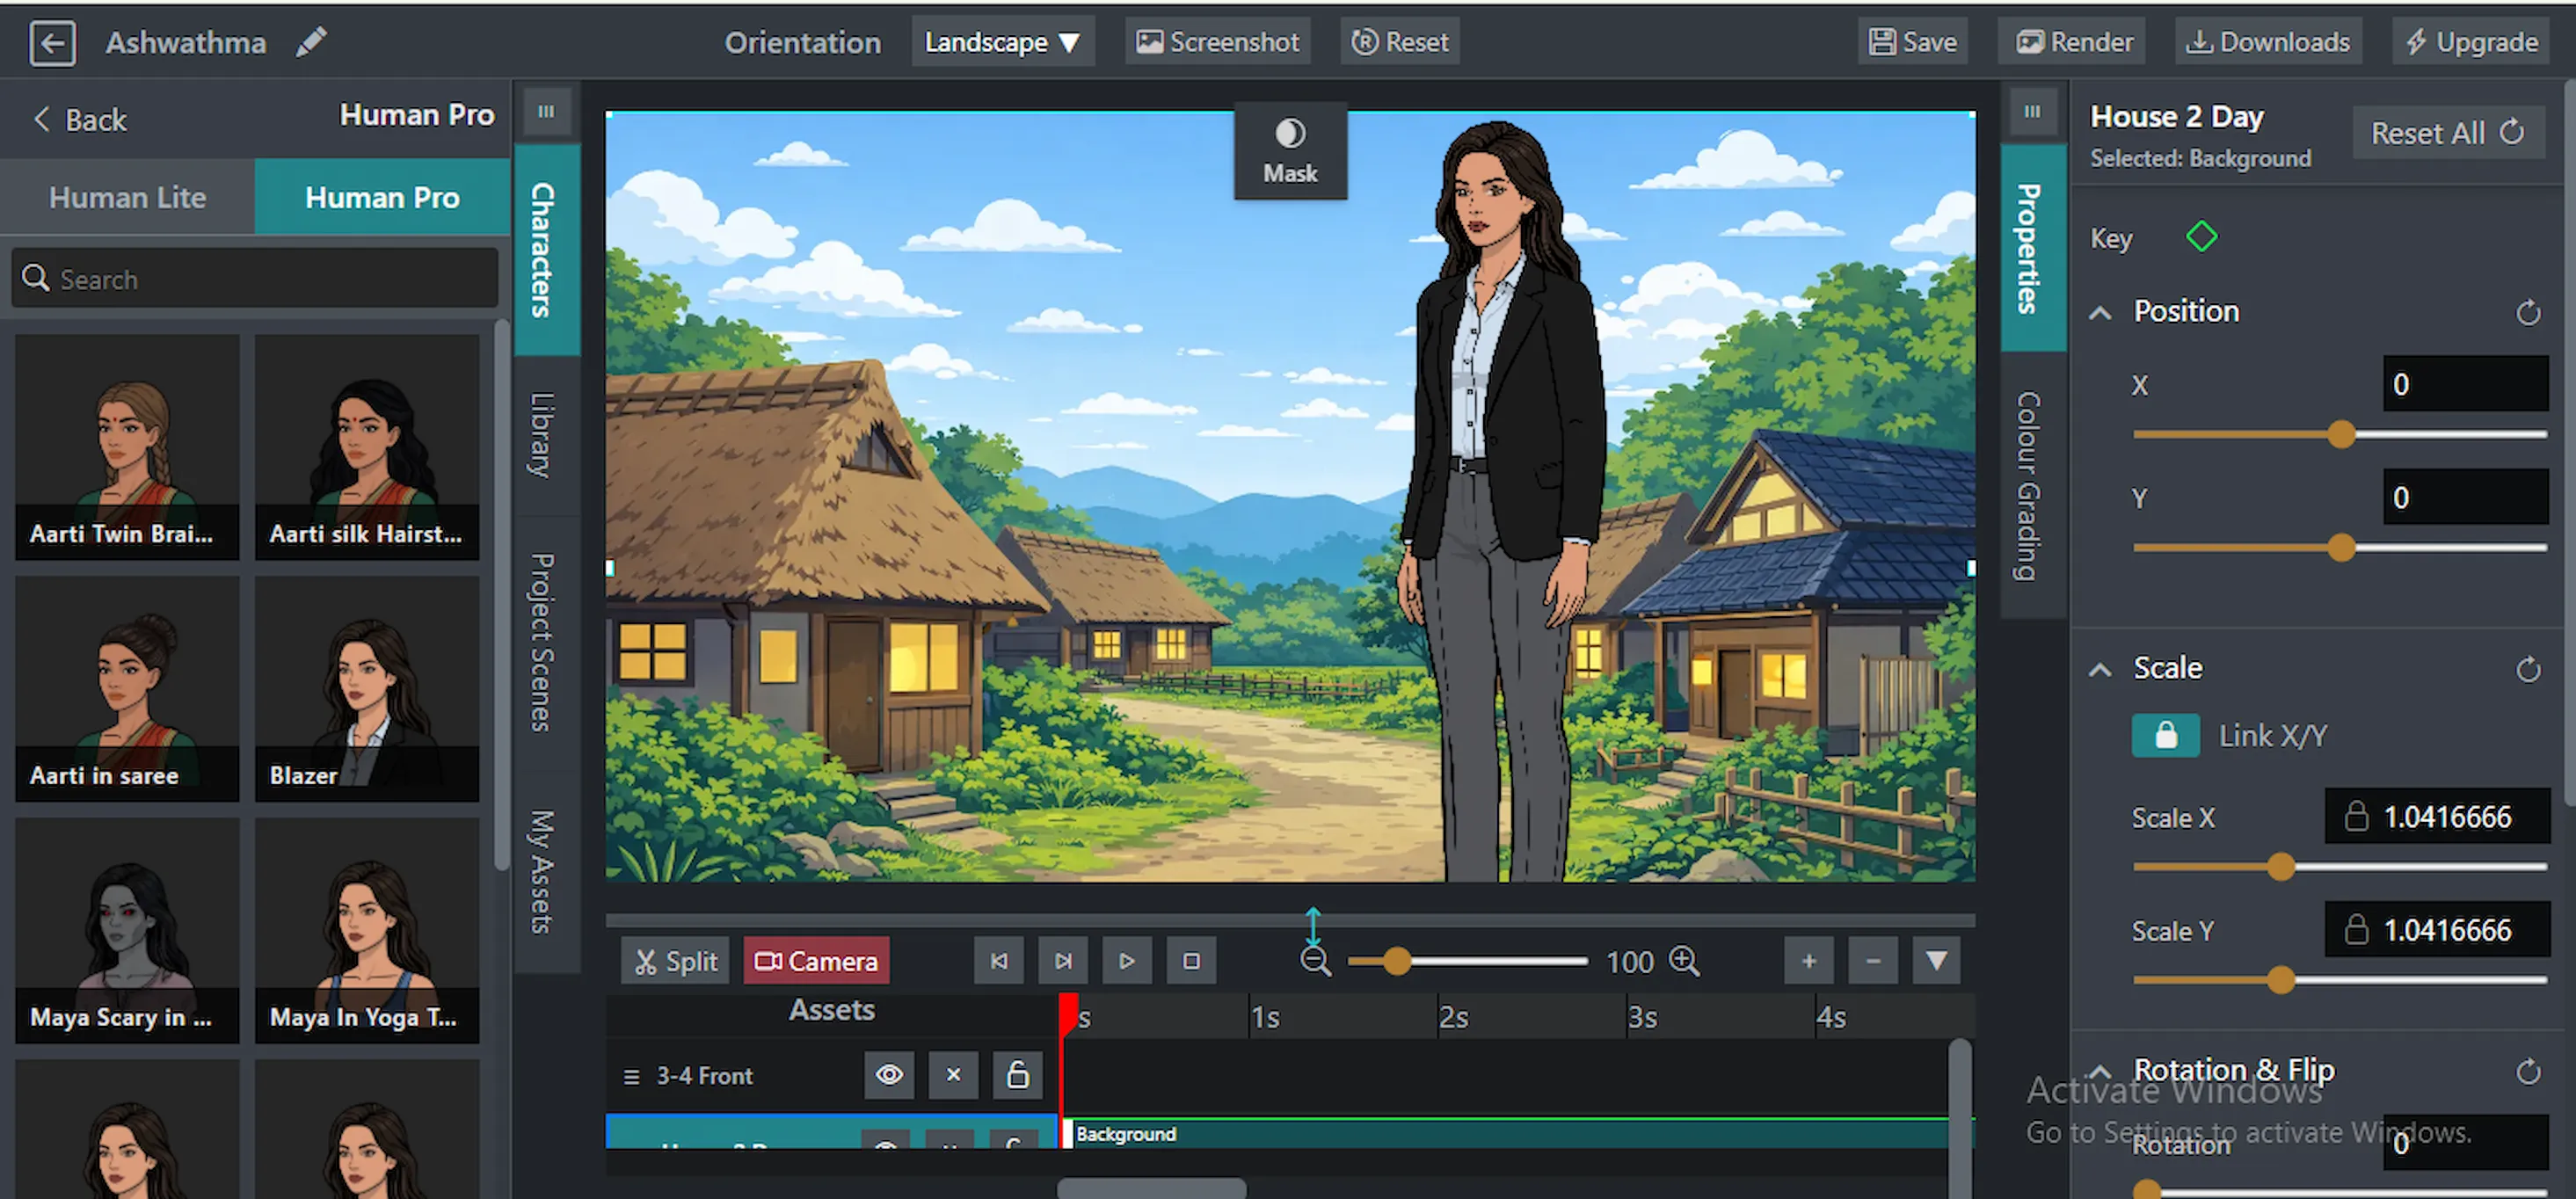Switch to Human Pro characters

[x=382, y=197]
